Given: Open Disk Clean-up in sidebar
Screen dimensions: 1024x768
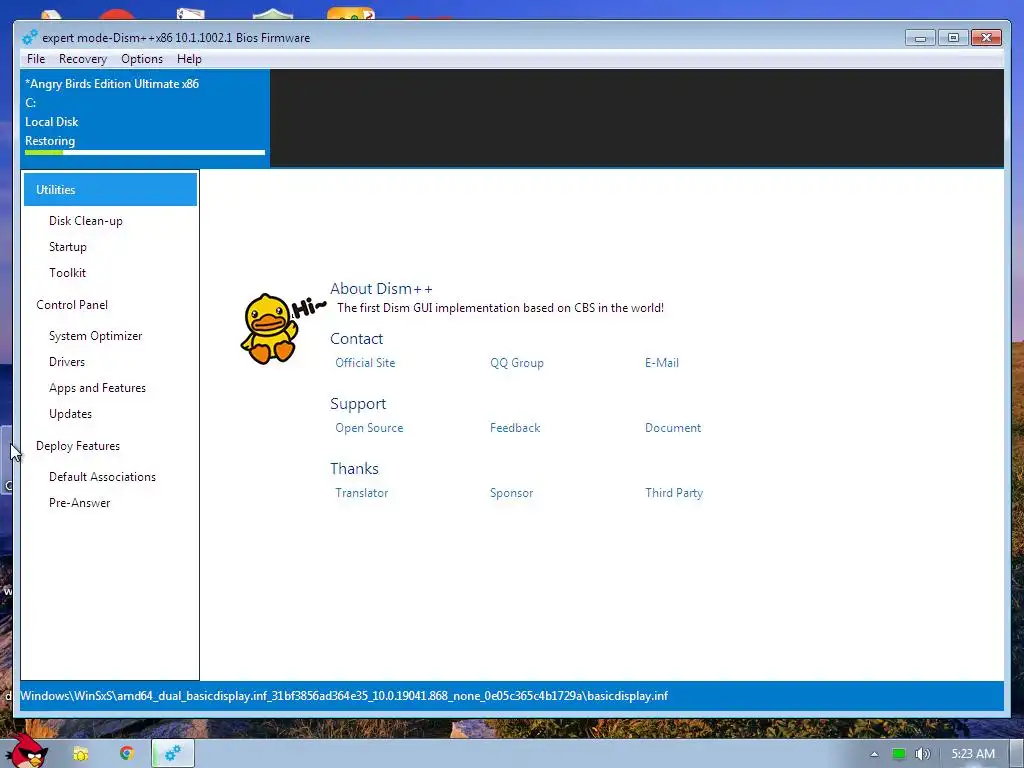Looking at the screenshot, I should (x=86, y=221).
